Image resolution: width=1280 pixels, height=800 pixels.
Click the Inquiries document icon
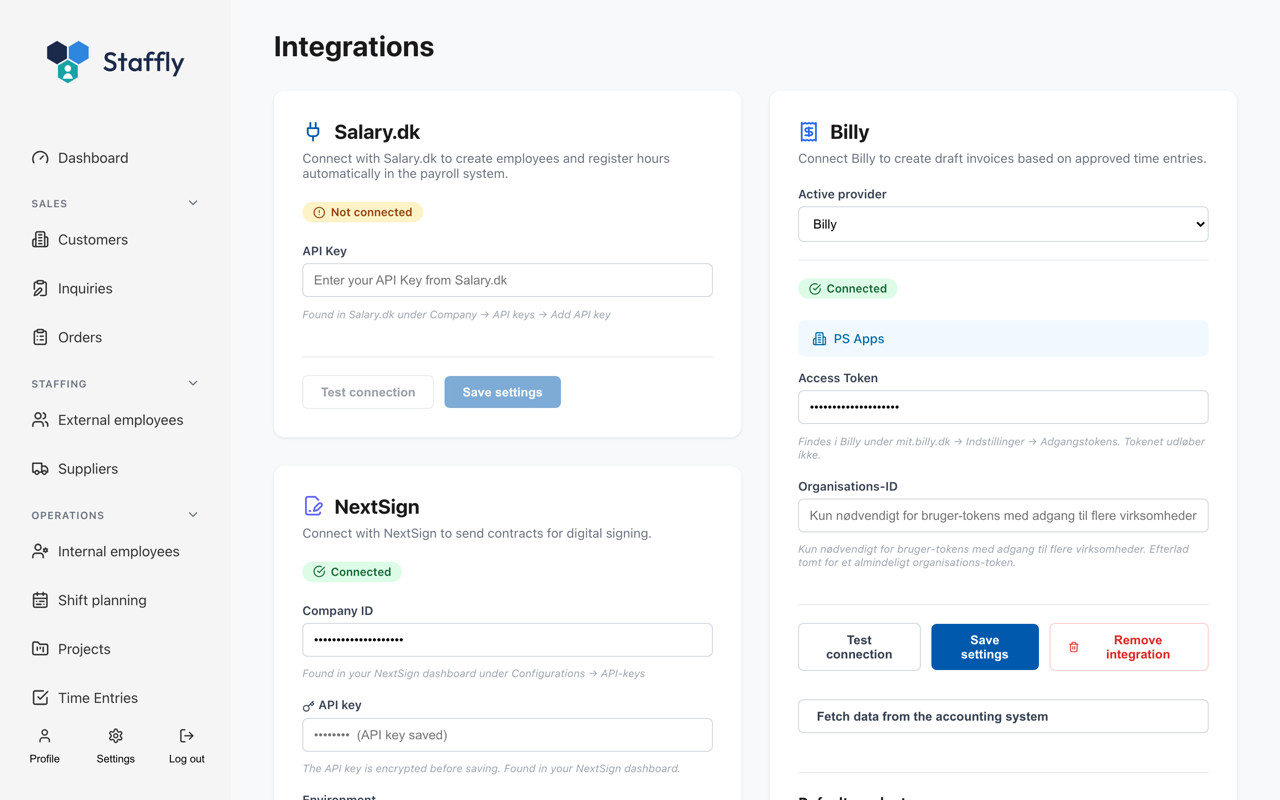click(x=40, y=288)
